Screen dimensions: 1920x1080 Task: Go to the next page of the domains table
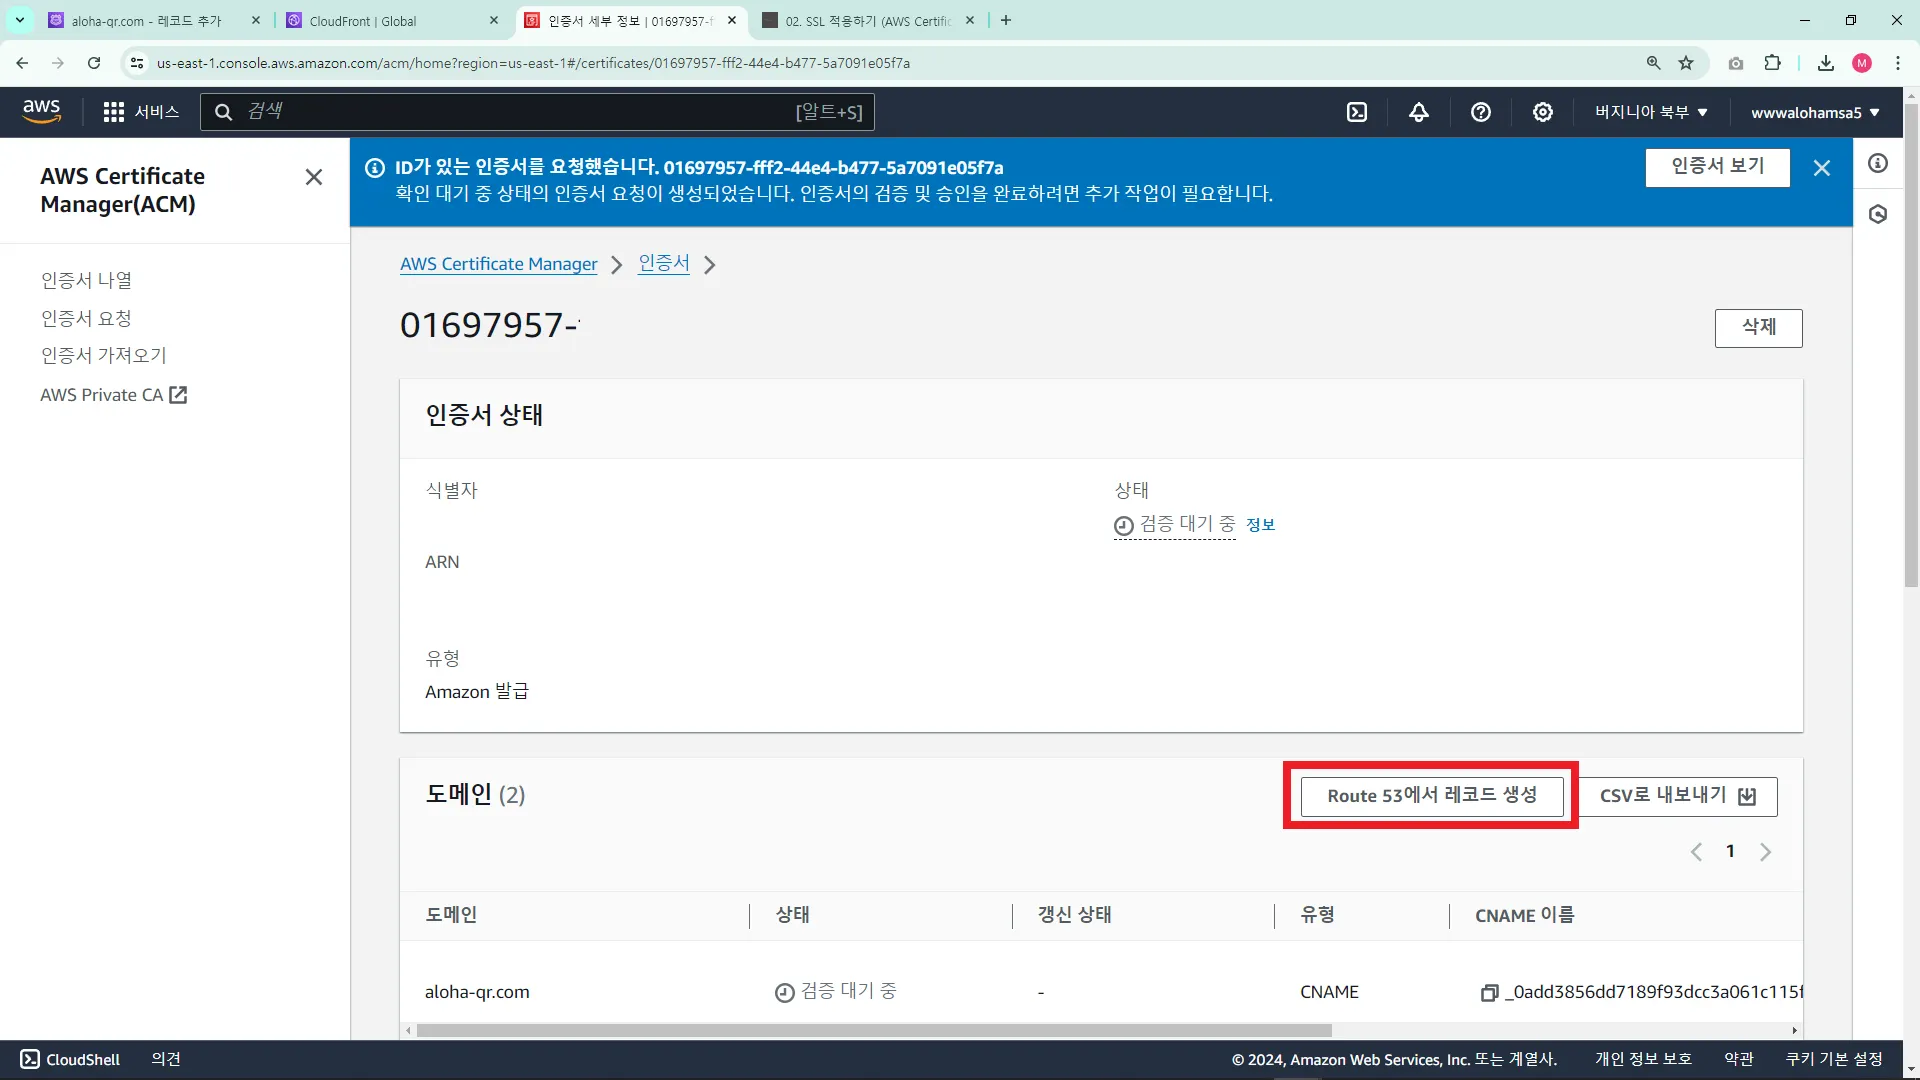click(1765, 852)
